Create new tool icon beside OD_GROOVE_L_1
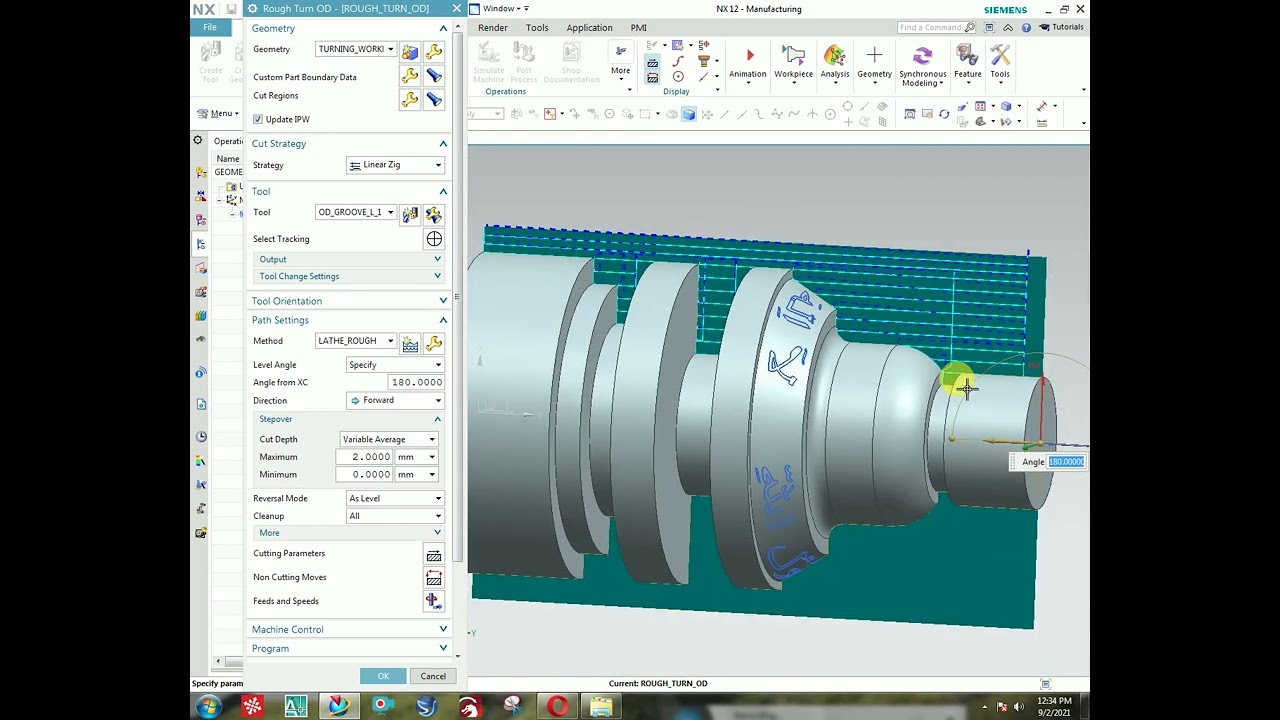 tap(410, 213)
